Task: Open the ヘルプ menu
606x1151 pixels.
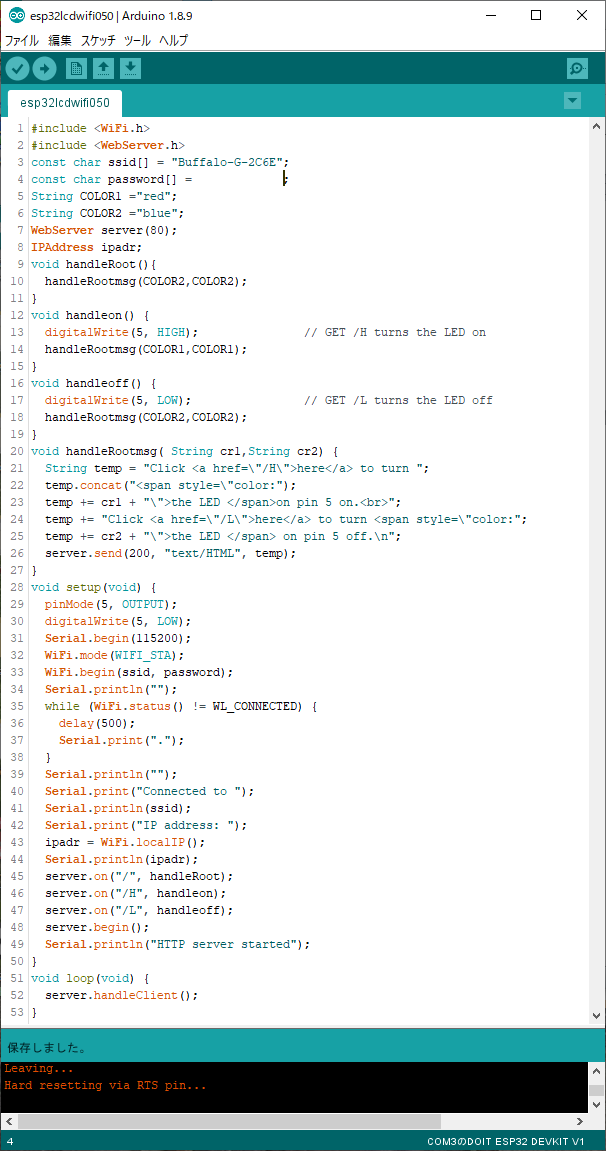Action: [173, 41]
